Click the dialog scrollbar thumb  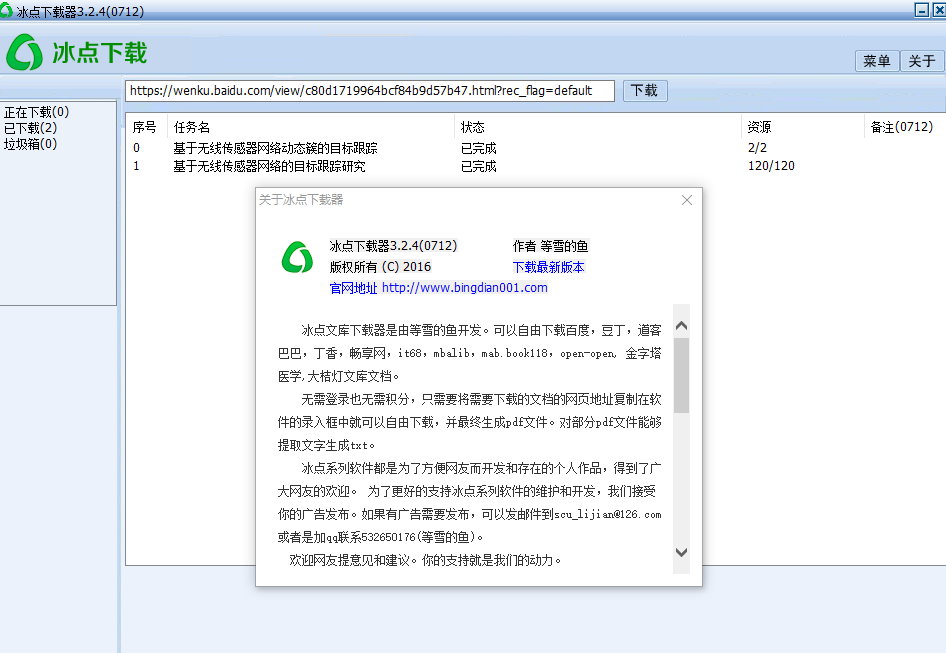click(x=681, y=375)
